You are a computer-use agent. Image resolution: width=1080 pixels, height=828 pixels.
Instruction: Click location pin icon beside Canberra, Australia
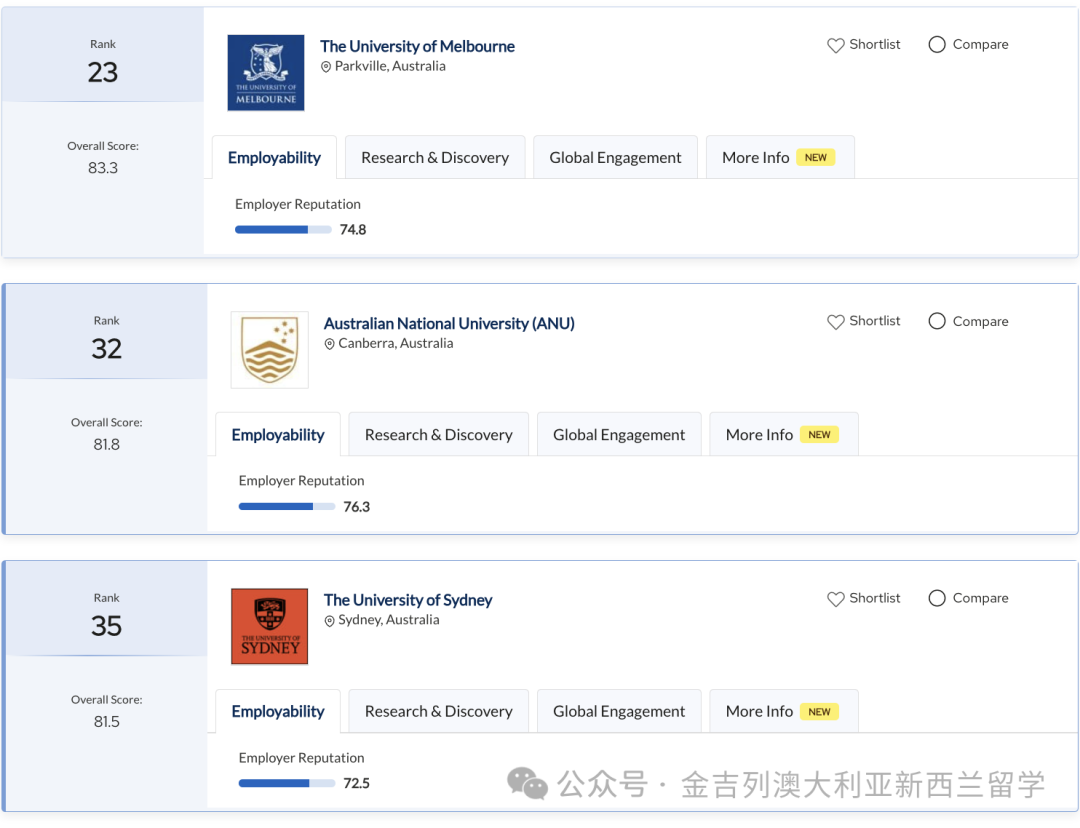tap(330, 344)
